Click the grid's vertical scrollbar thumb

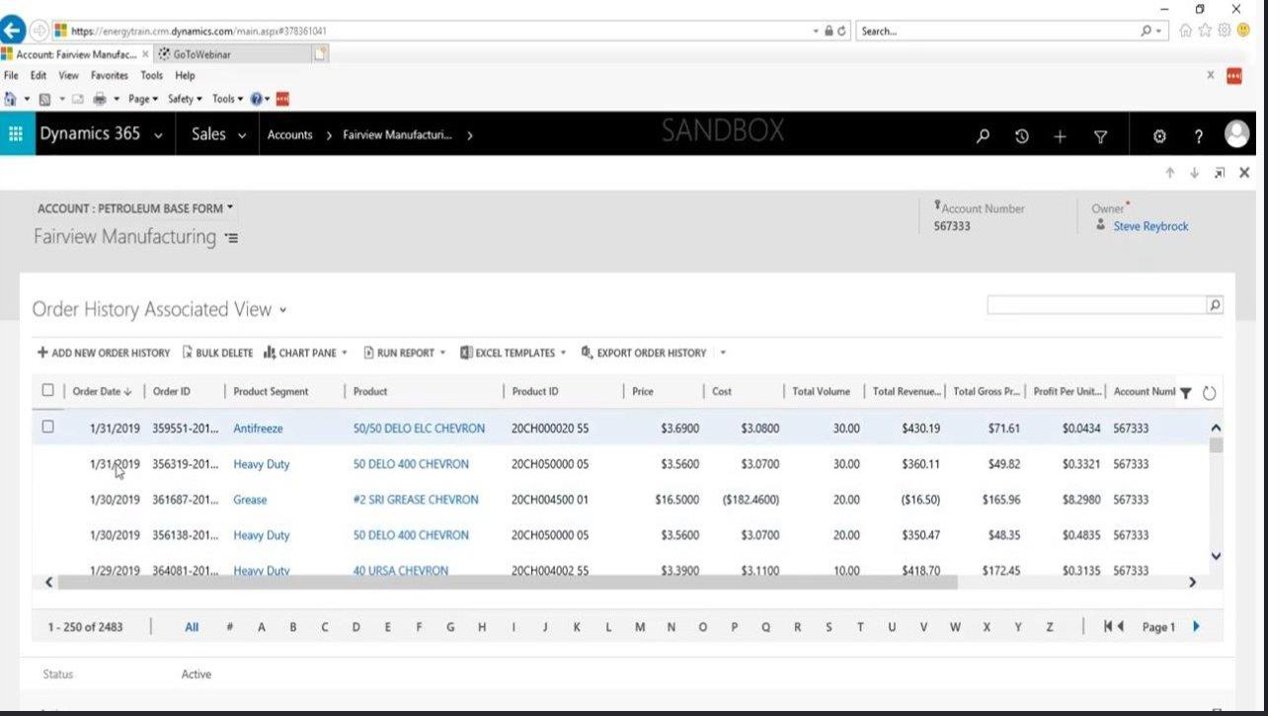(1216, 444)
